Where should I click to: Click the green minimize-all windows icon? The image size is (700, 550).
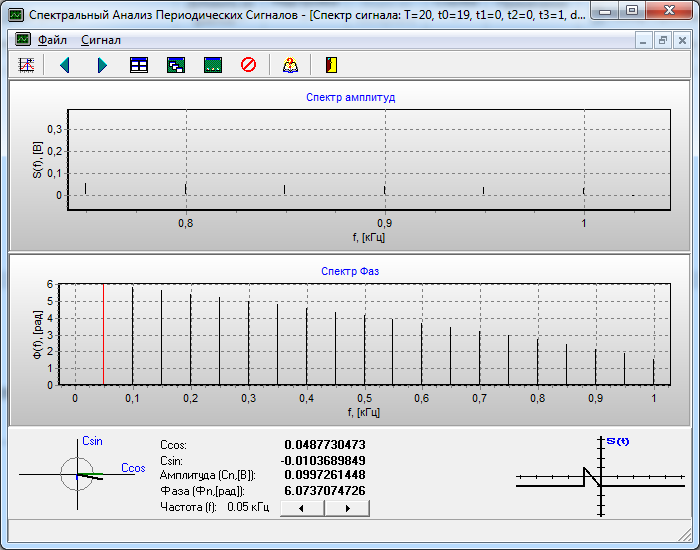pyautogui.click(x=212, y=65)
